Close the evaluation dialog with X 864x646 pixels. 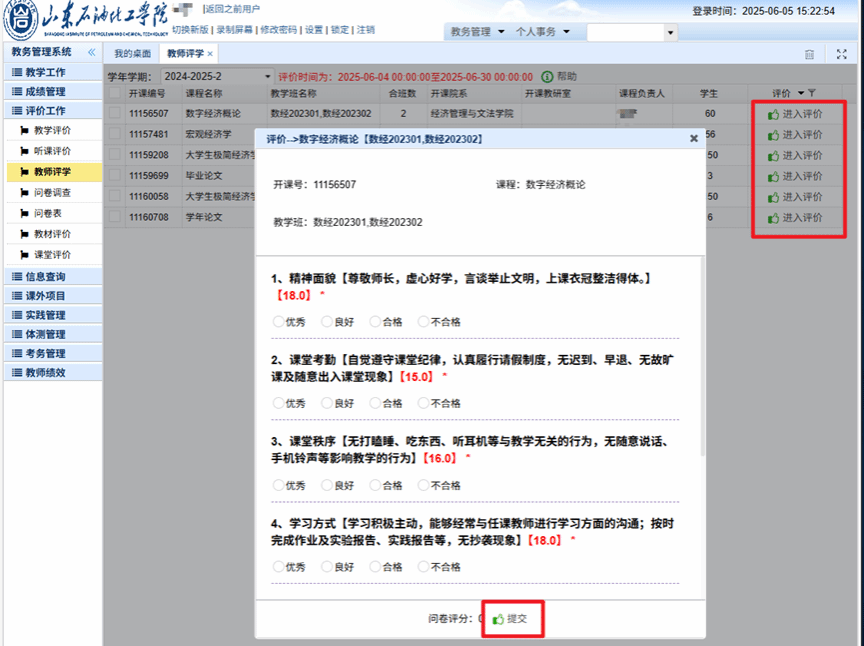coord(694,138)
